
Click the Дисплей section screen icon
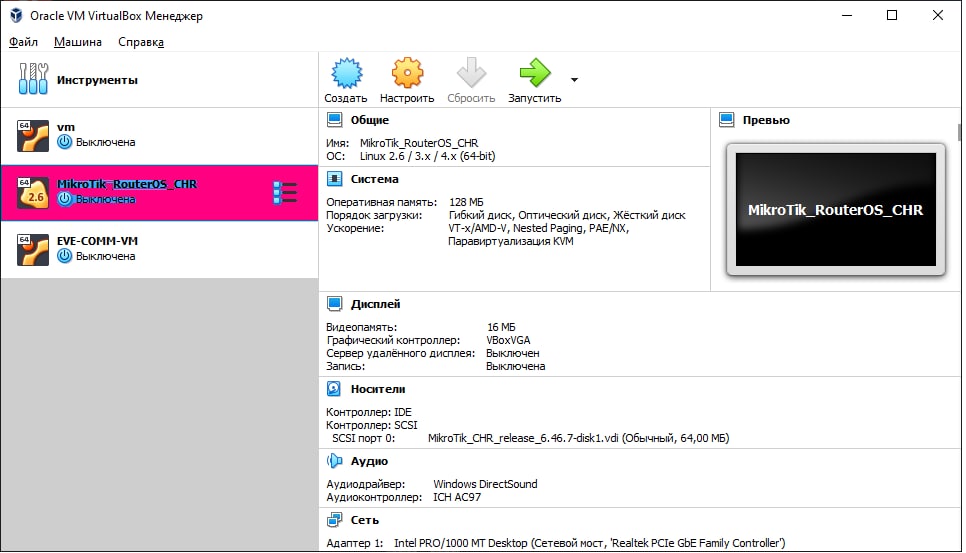pos(335,304)
